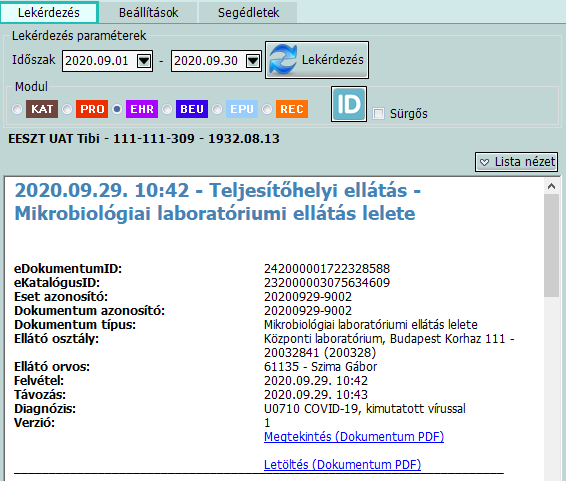Click the purple EHR module badge
This screenshot has width=566, height=481.
click(142, 109)
